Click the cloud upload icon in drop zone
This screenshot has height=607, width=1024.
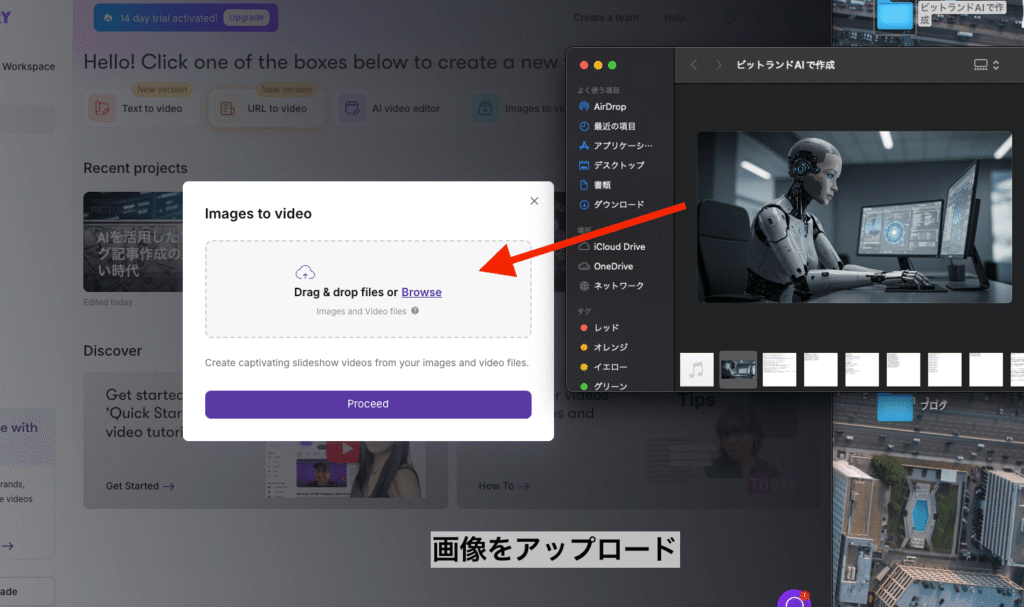coord(306,272)
